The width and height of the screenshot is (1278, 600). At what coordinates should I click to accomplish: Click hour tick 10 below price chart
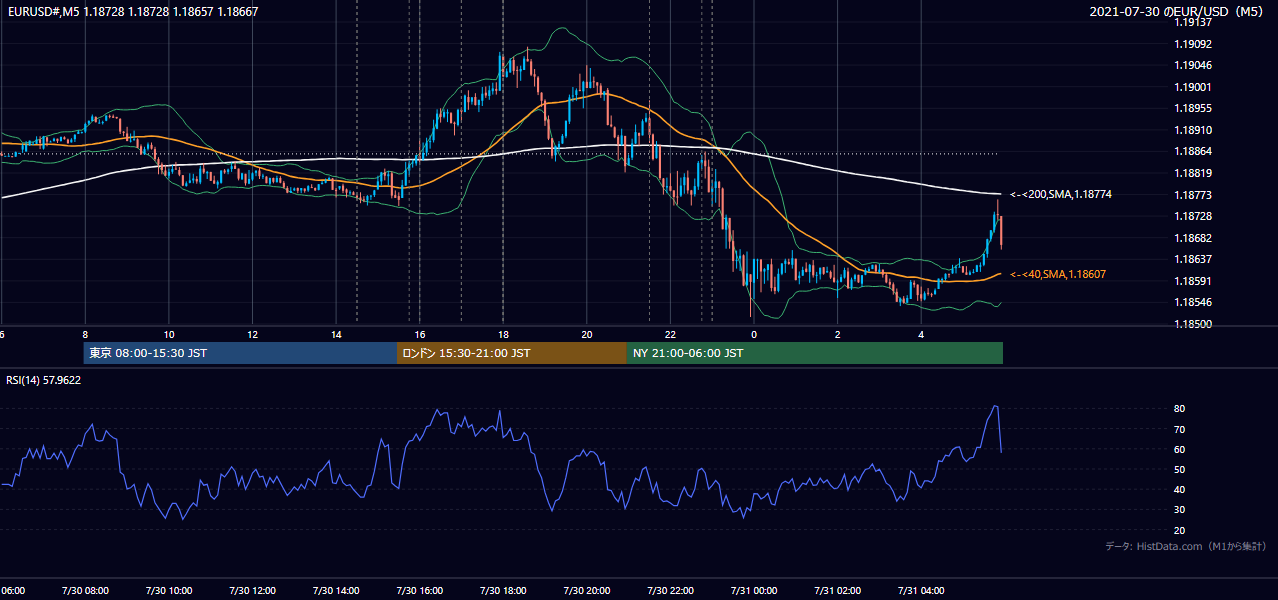(169, 334)
